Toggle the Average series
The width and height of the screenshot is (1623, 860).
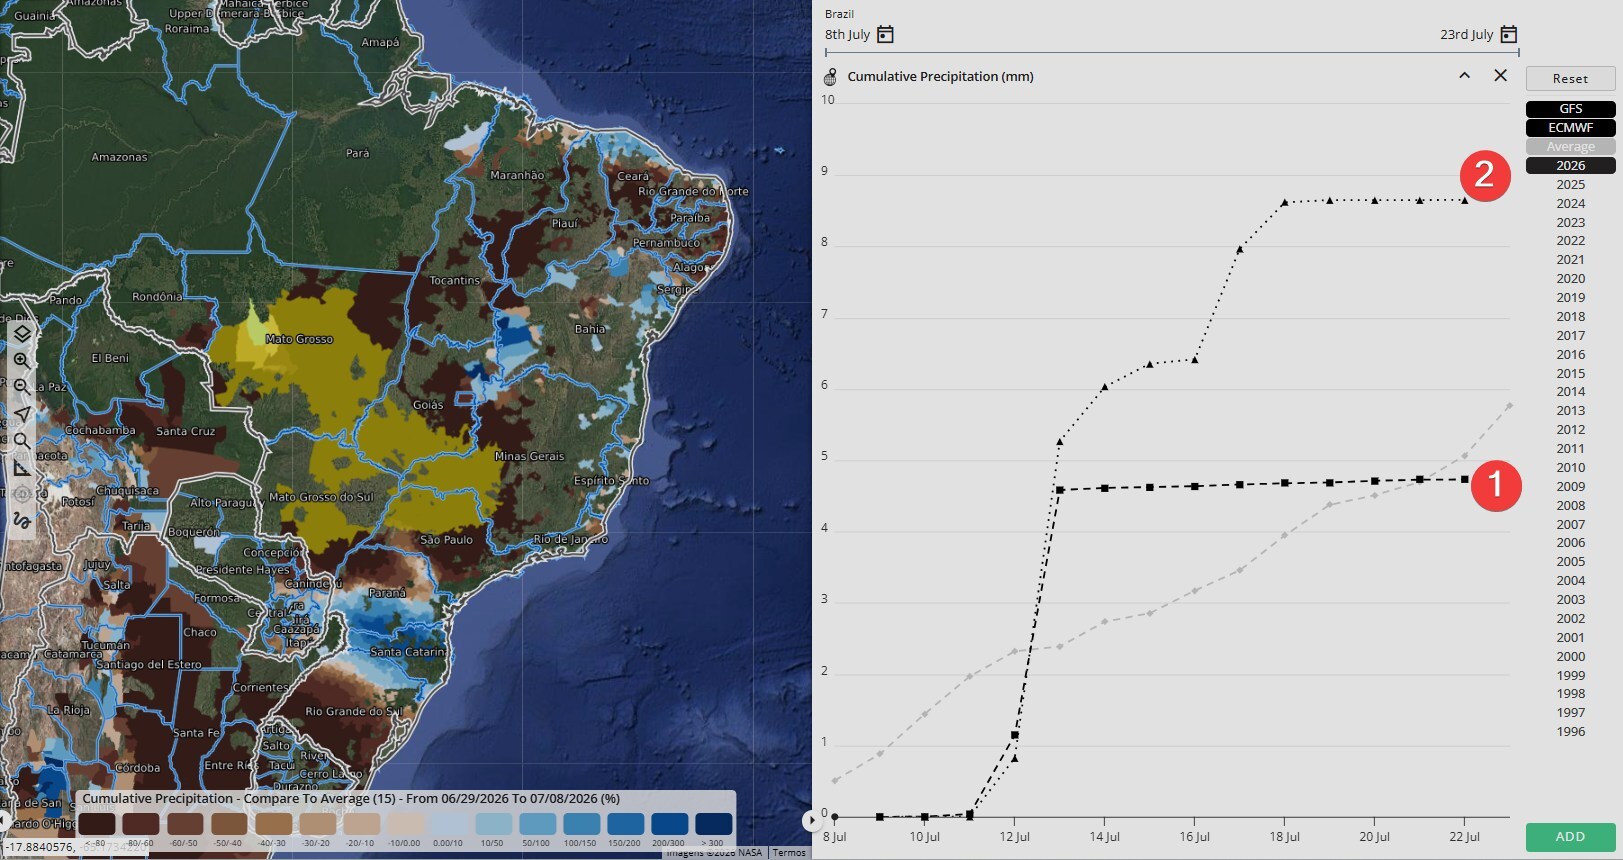pyautogui.click(x=1570, y=147)
